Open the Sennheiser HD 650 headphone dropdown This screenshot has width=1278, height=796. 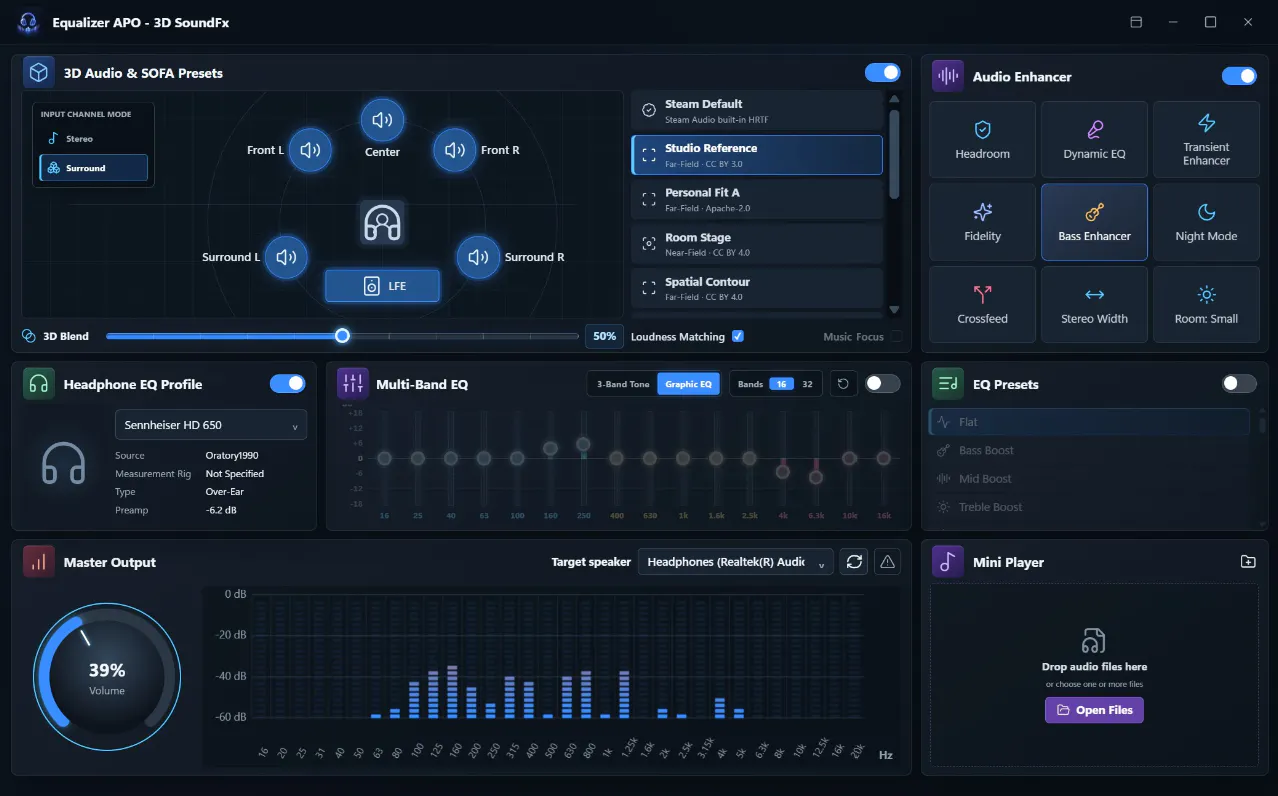[x=211, y=425]
